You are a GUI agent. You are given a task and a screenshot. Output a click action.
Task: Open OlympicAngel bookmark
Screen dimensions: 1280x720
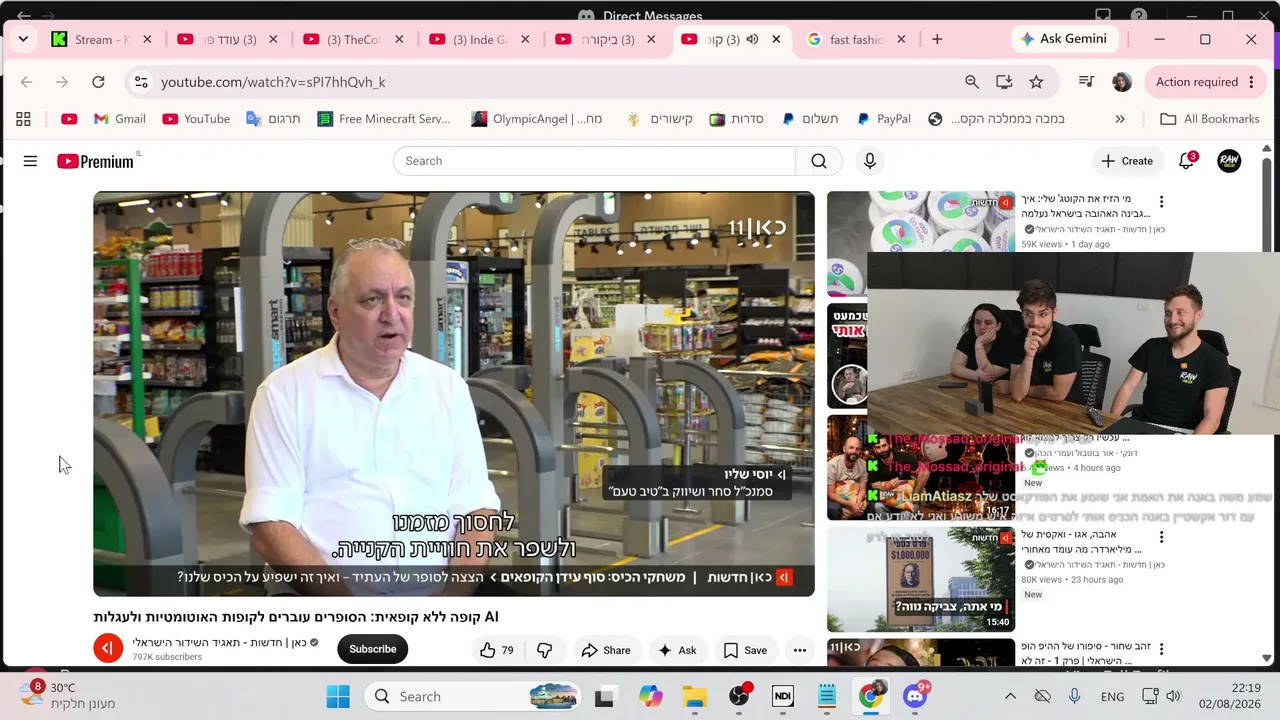538,119
